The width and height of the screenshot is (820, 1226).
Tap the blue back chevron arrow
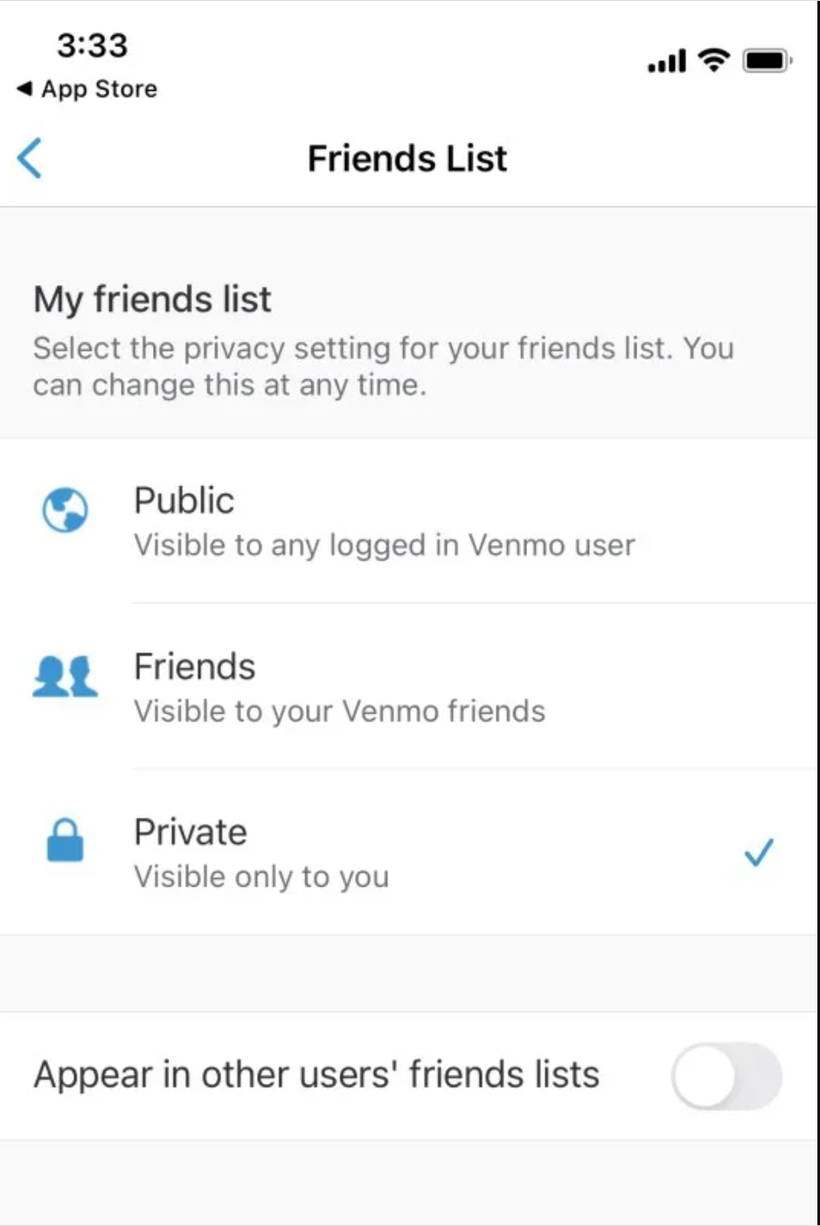click(30, 158)
